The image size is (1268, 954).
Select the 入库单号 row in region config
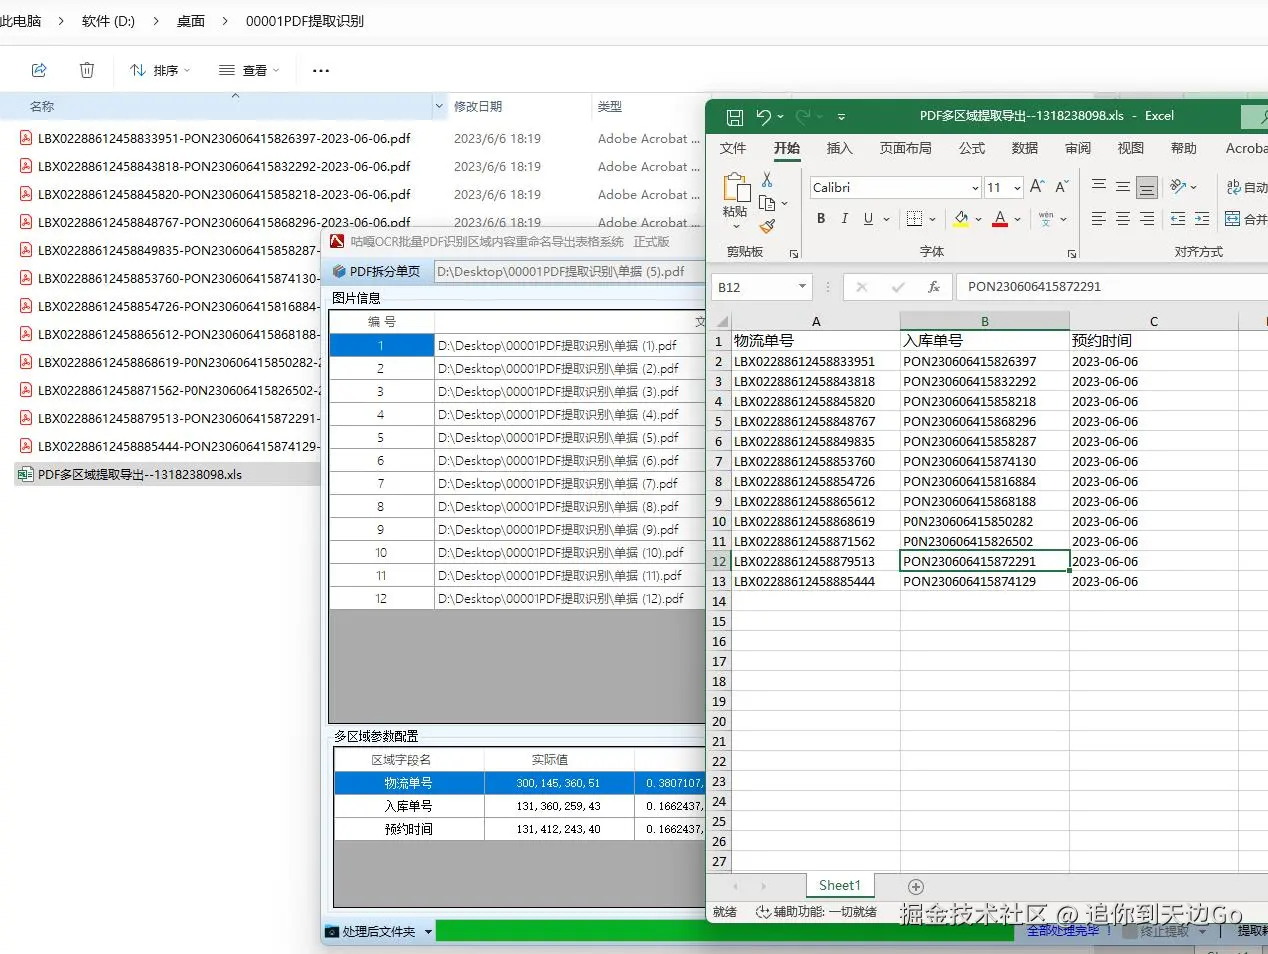pos(520,806)
